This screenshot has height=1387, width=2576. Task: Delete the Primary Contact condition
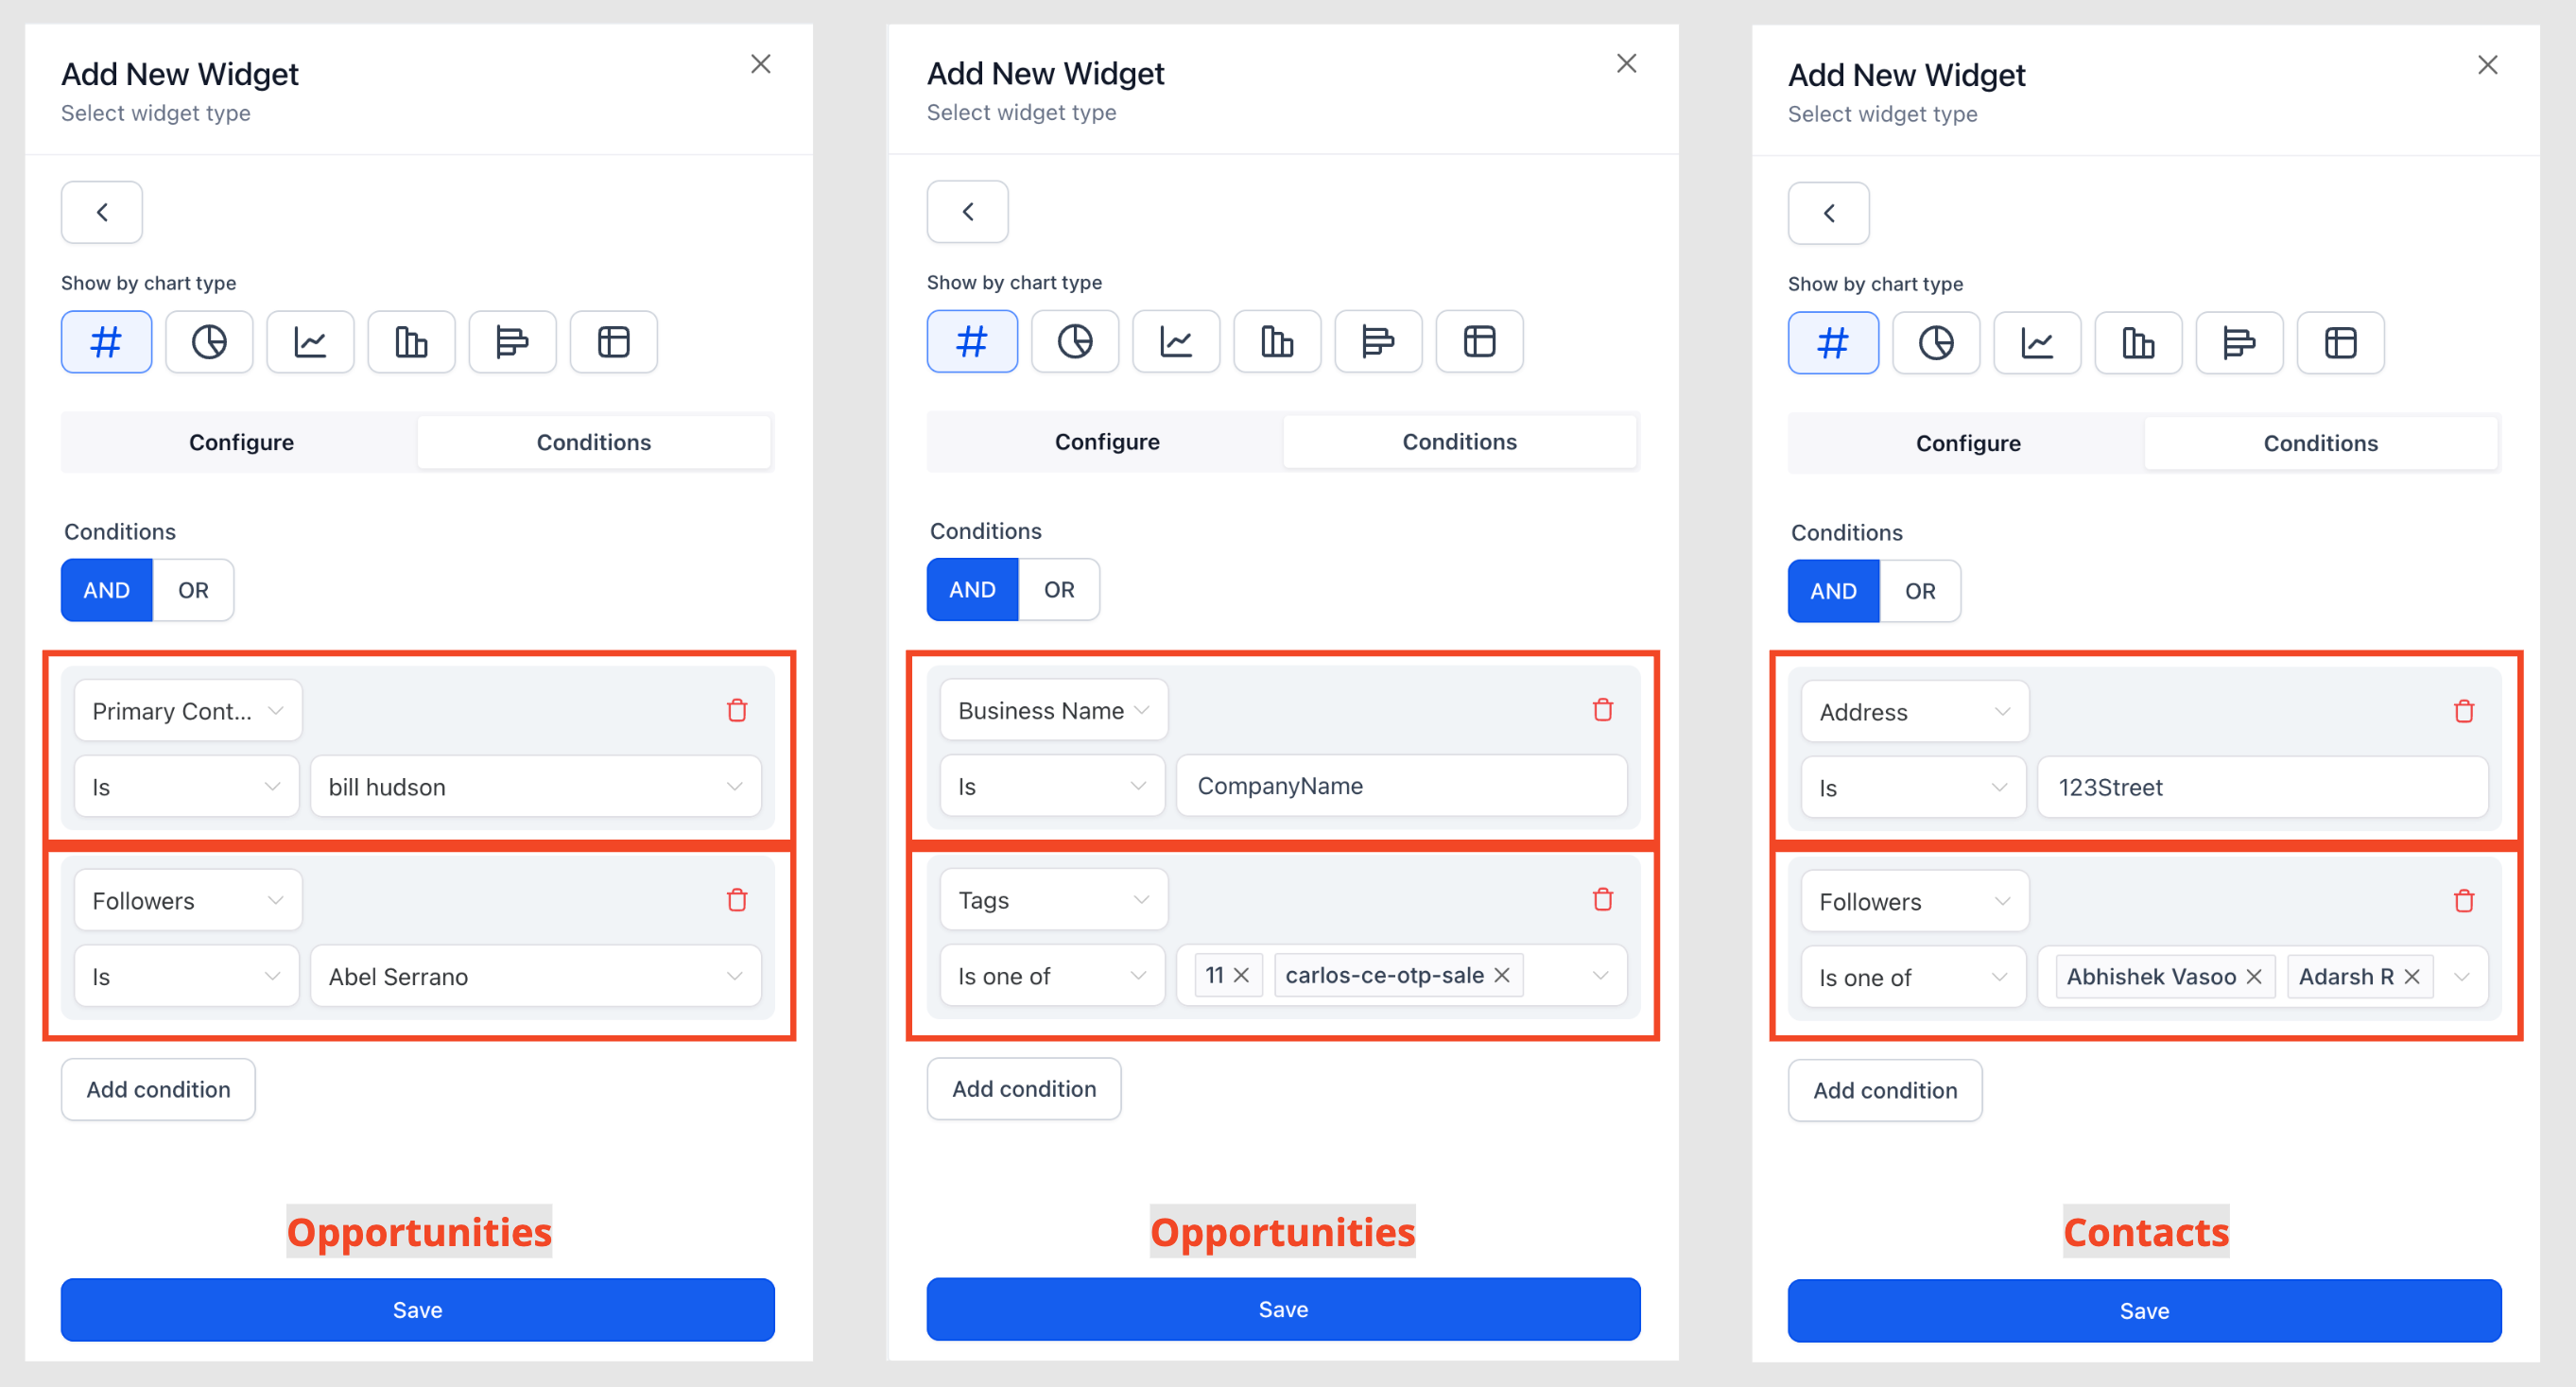click(737, 710)
